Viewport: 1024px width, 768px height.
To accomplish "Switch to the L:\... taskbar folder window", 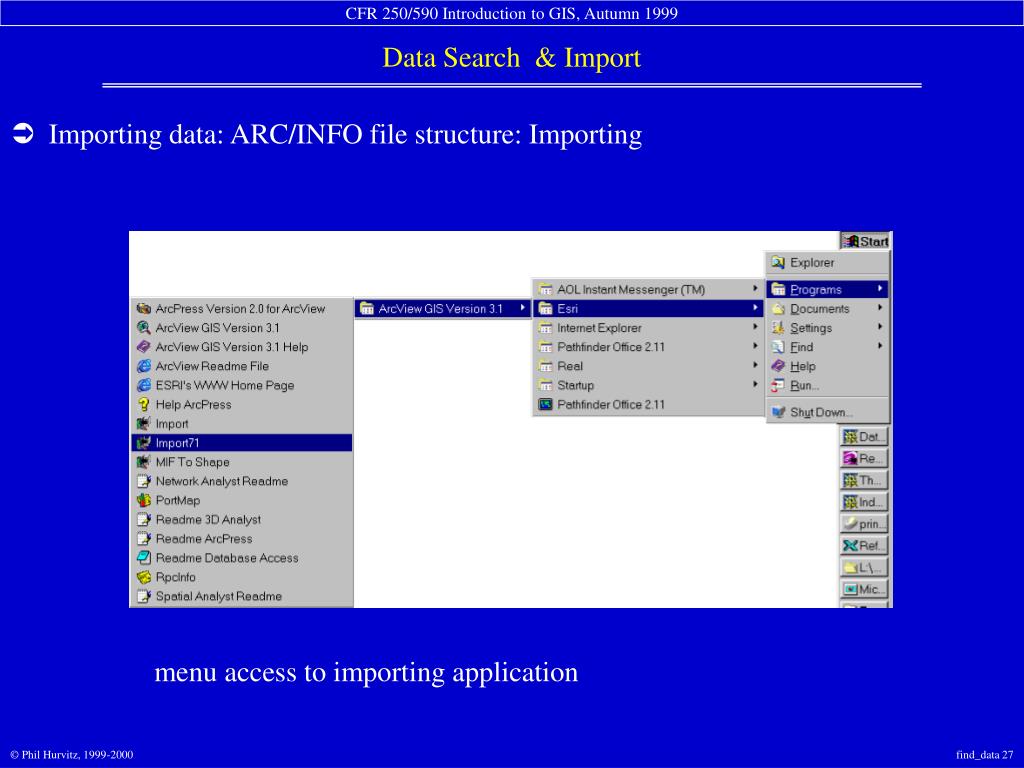I will coord(865,568).
